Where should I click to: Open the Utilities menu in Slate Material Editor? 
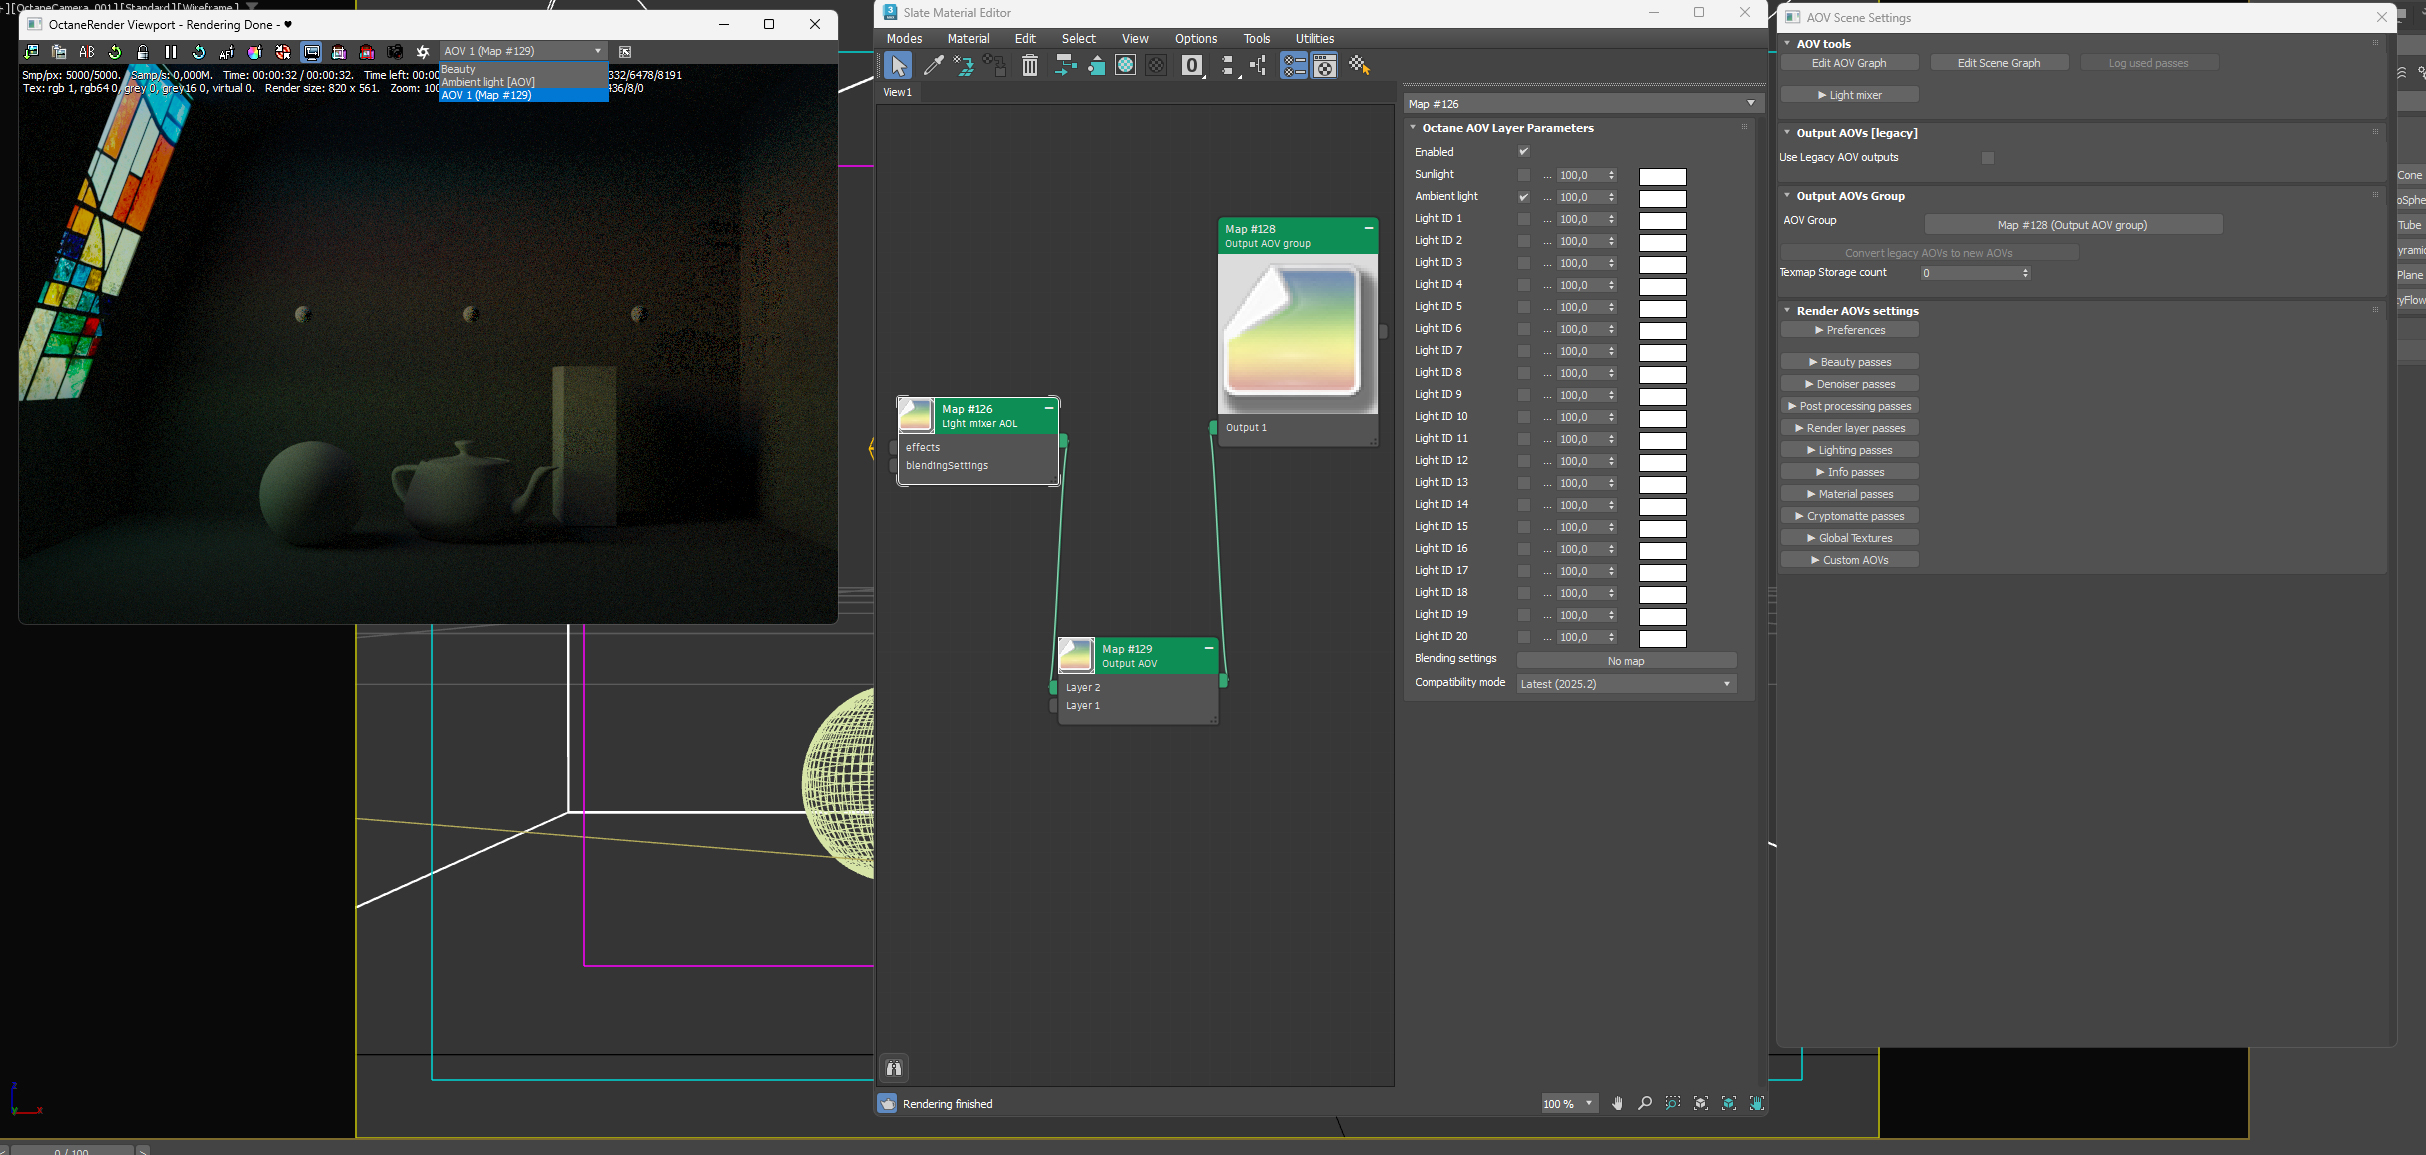(1314, 39)
